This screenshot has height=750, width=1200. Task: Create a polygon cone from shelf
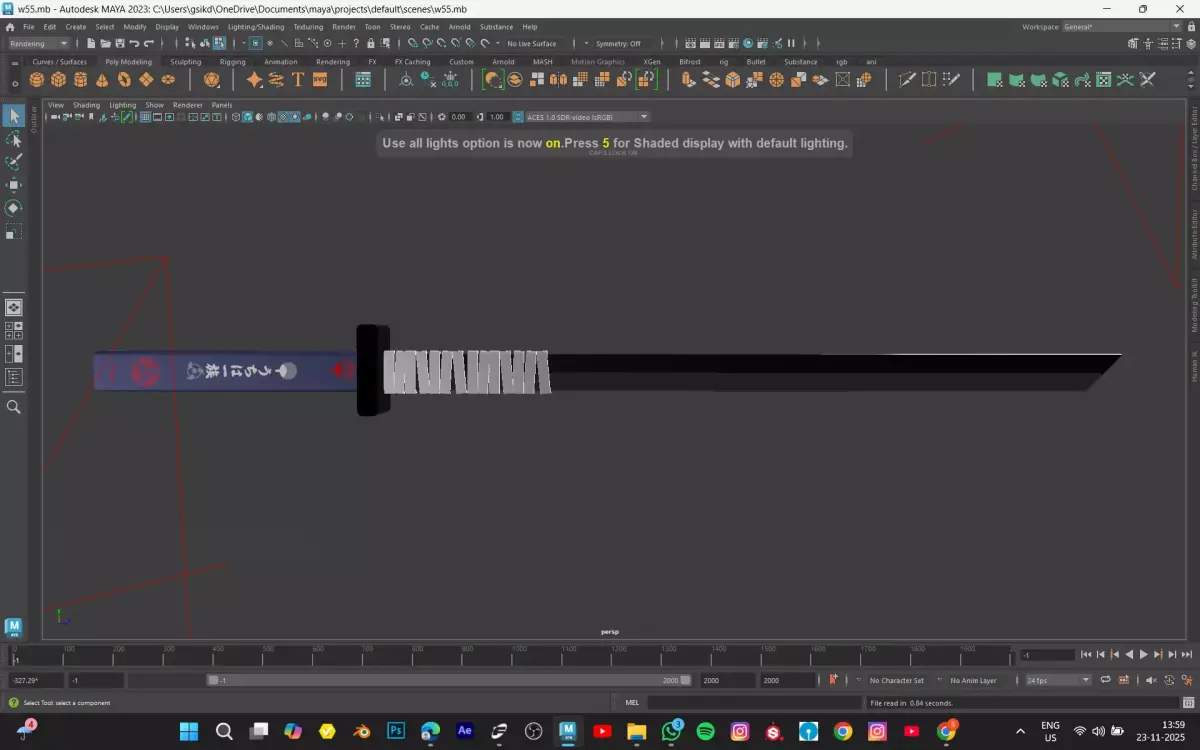(x=102, y=80)
